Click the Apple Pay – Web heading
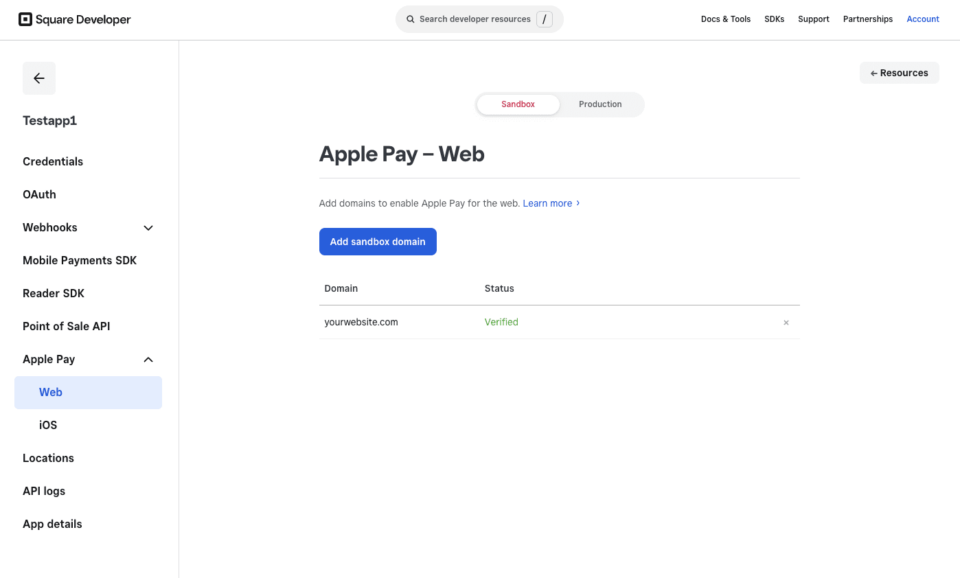The image size is (960, 578). (x=402, y=154)
